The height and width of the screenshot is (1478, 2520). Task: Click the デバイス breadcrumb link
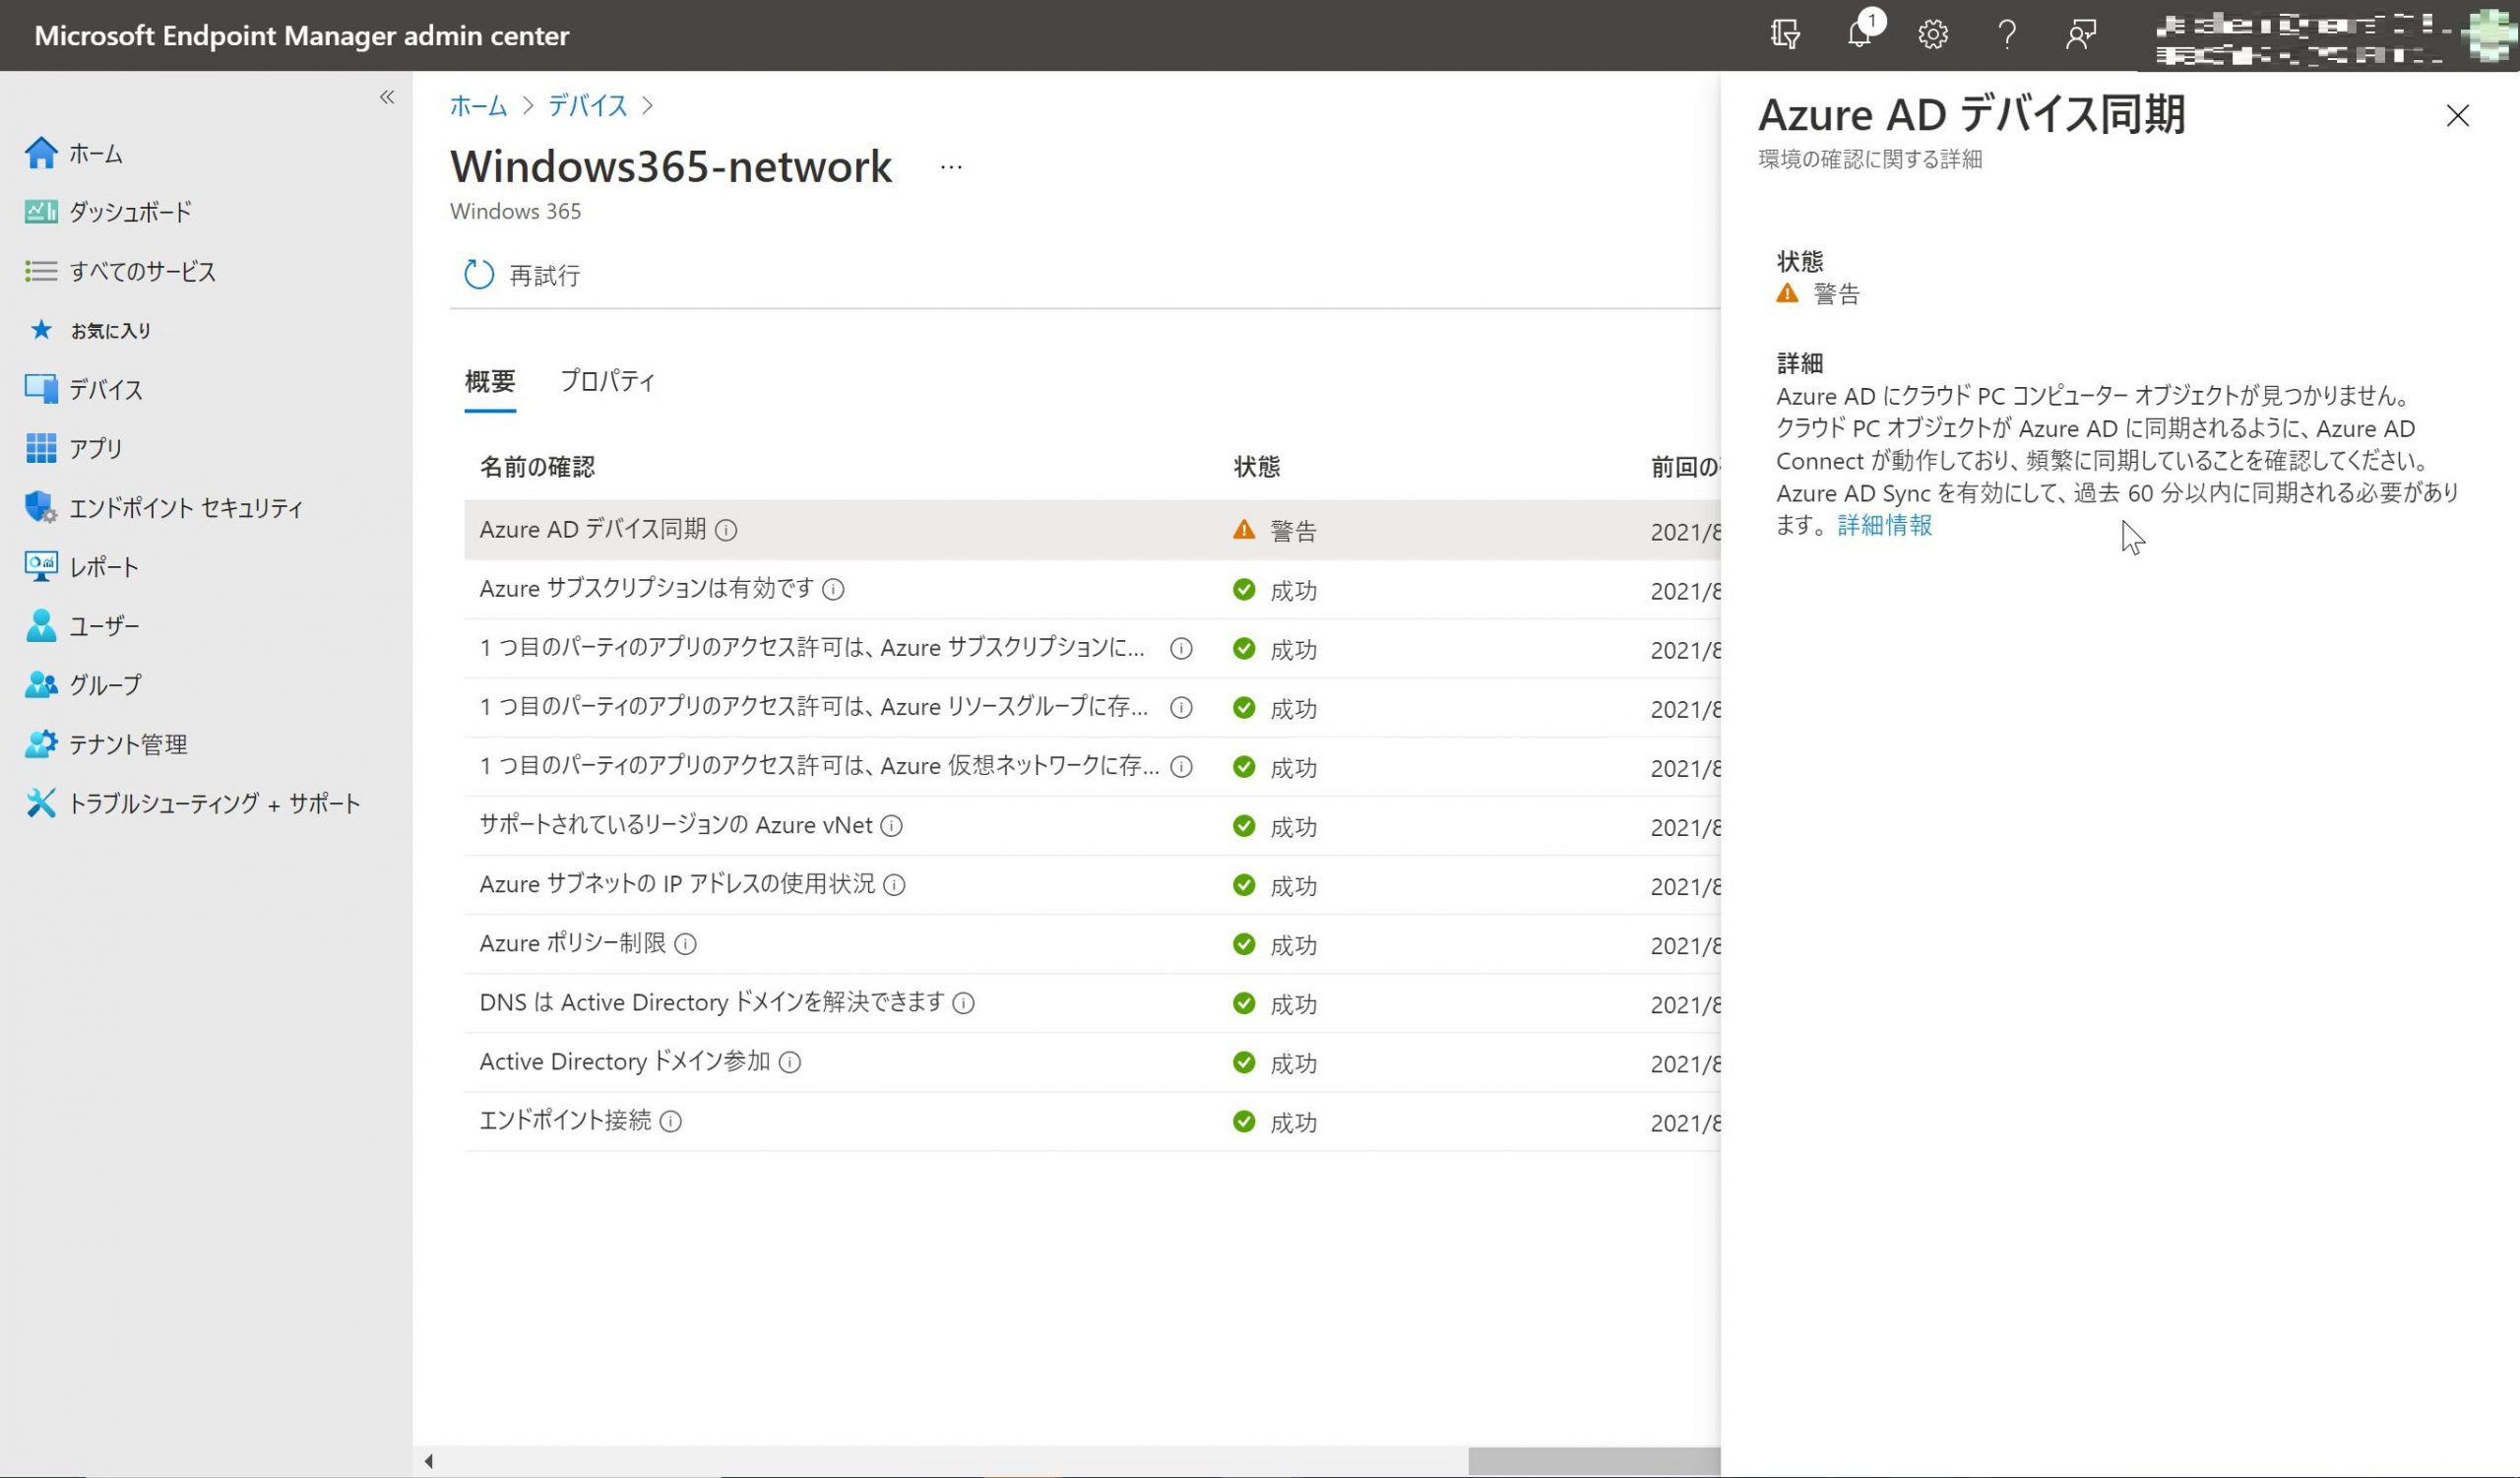pos(587,106)
